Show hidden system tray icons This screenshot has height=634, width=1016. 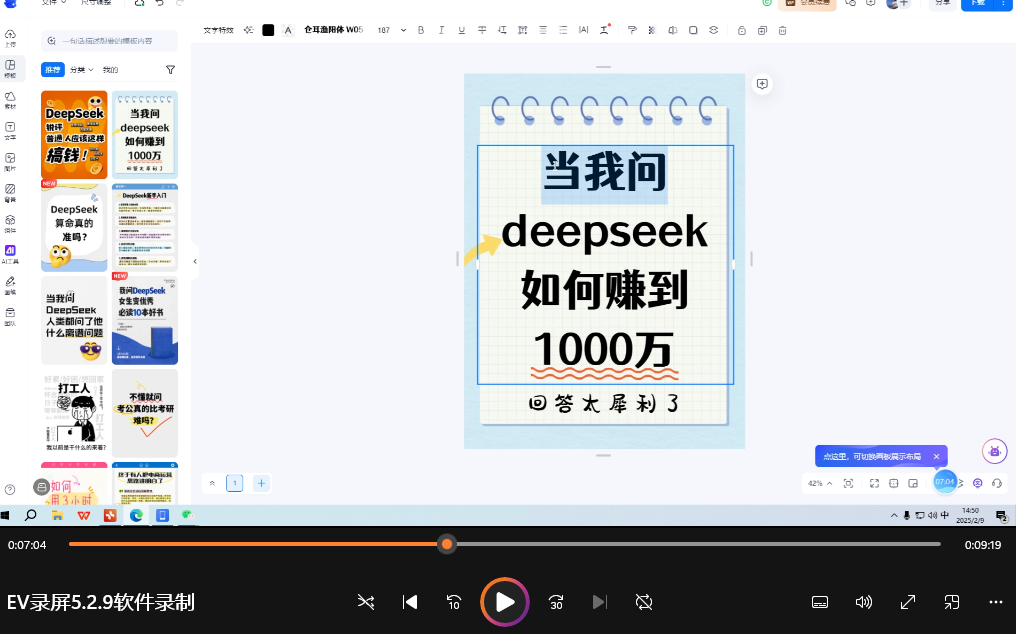(894, 515)
